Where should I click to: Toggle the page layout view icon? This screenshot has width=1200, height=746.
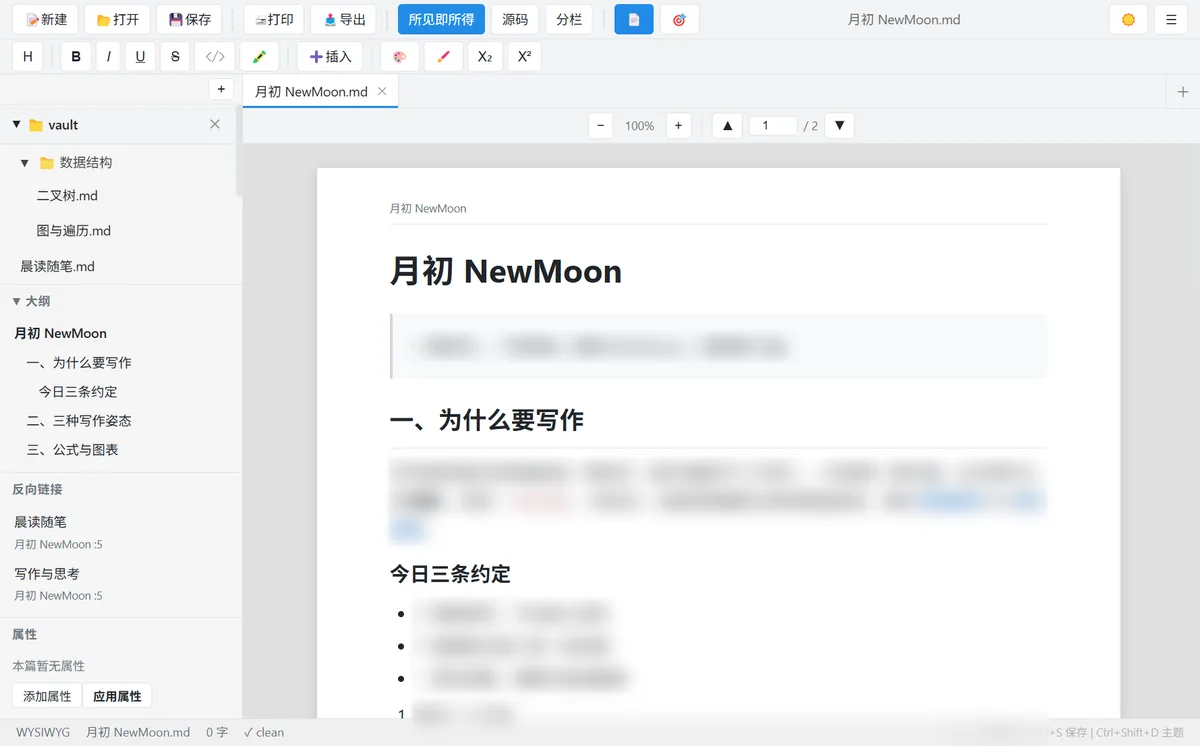pos(633,19)
